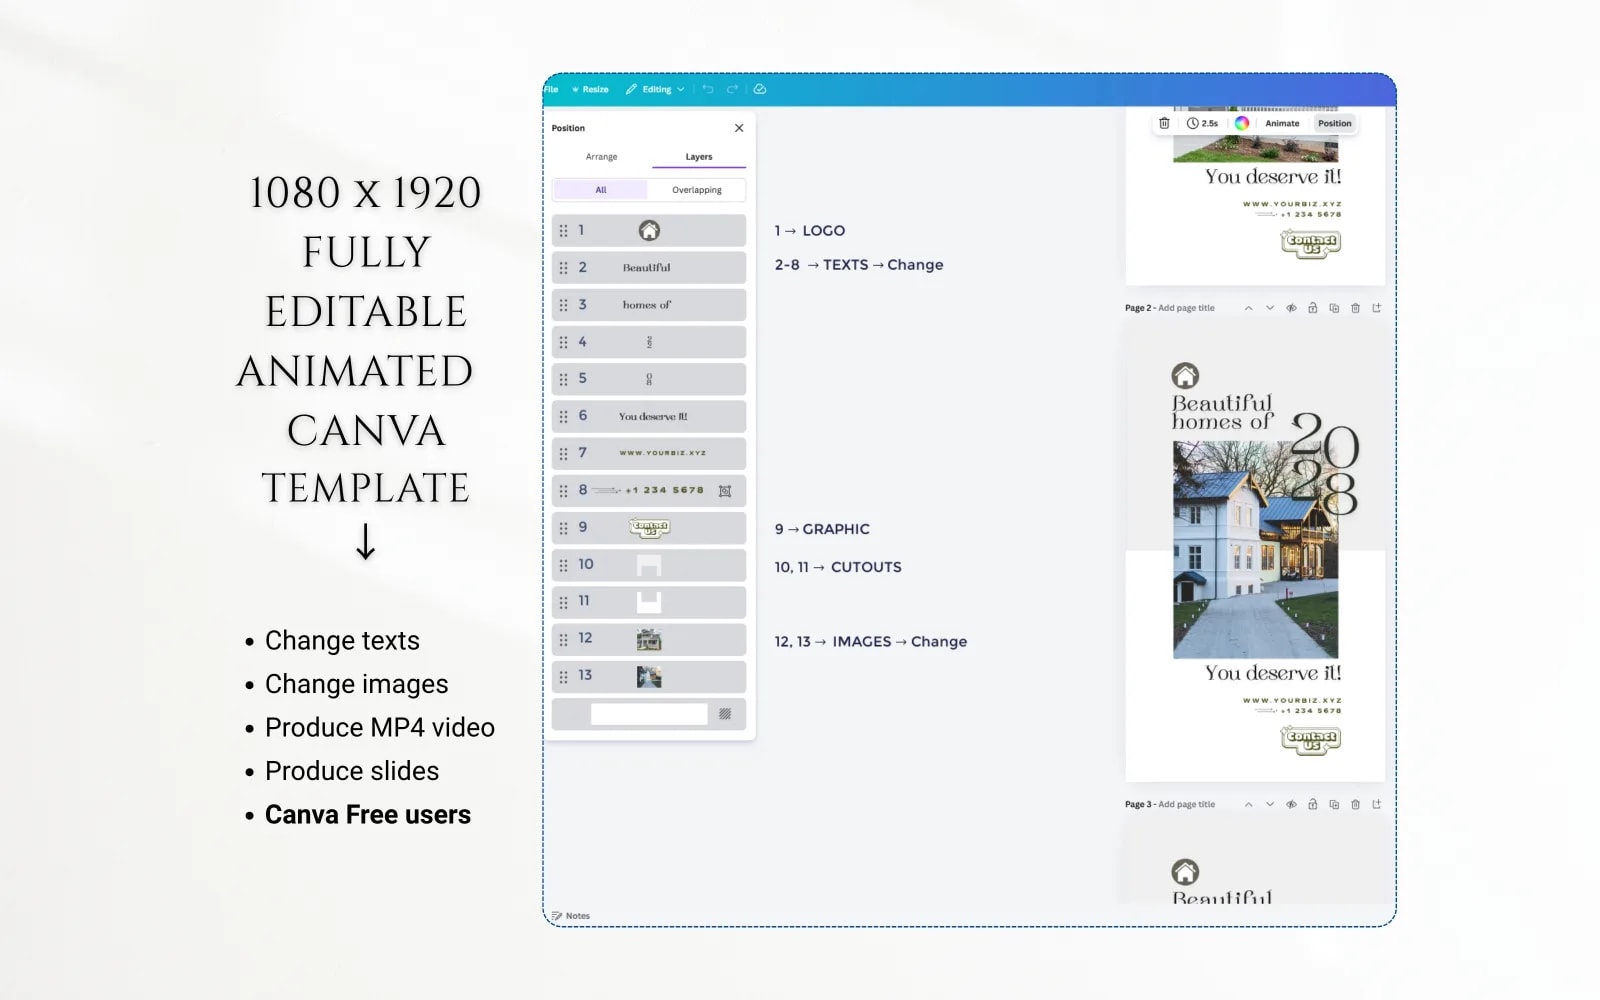This screenshot has width=1600, height=1000.
Task: Lock Page 3
Action: (x=1313, y=804)
